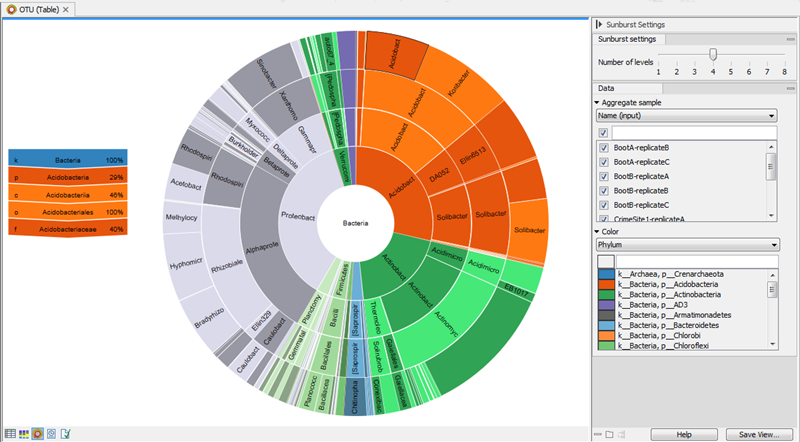The image size is (800, 442).
Task: Collapse the Aggregate sample section
Action: pos(597,102)
